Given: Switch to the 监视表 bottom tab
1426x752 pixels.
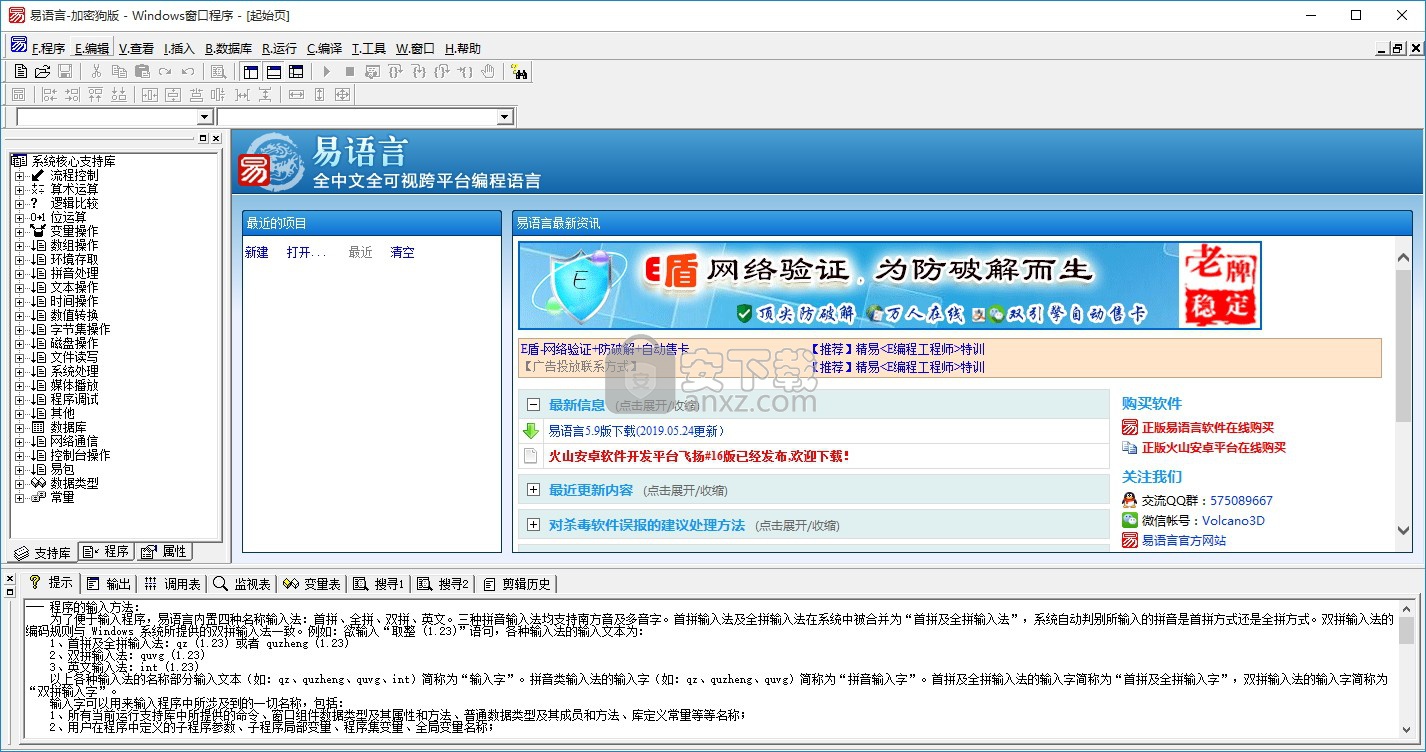Looking at the screenshot, I should 242,584.
